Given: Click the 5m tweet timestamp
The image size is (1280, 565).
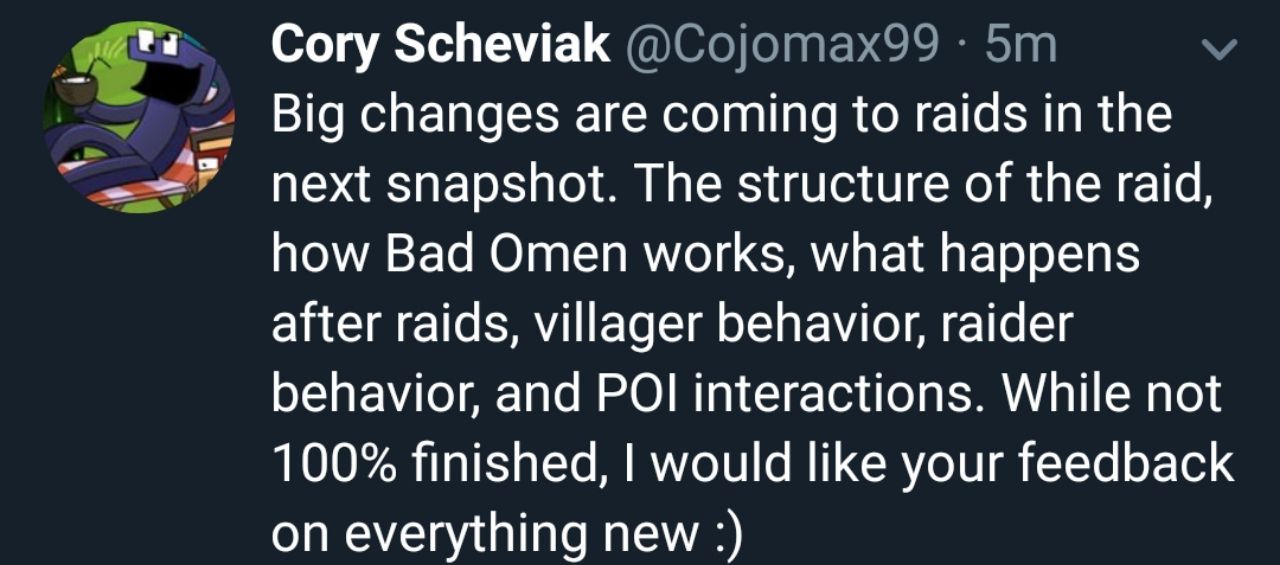Looking at the screenshot, I should 1020,45.
